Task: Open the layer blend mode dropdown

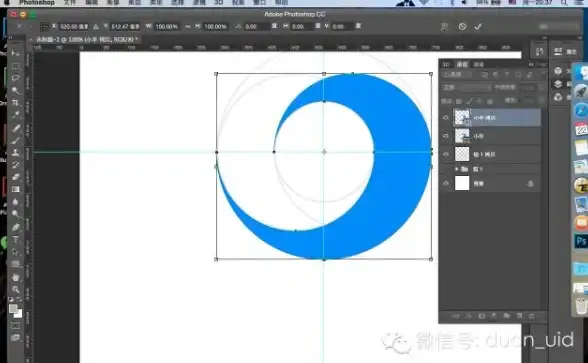Action: [466, 87]
